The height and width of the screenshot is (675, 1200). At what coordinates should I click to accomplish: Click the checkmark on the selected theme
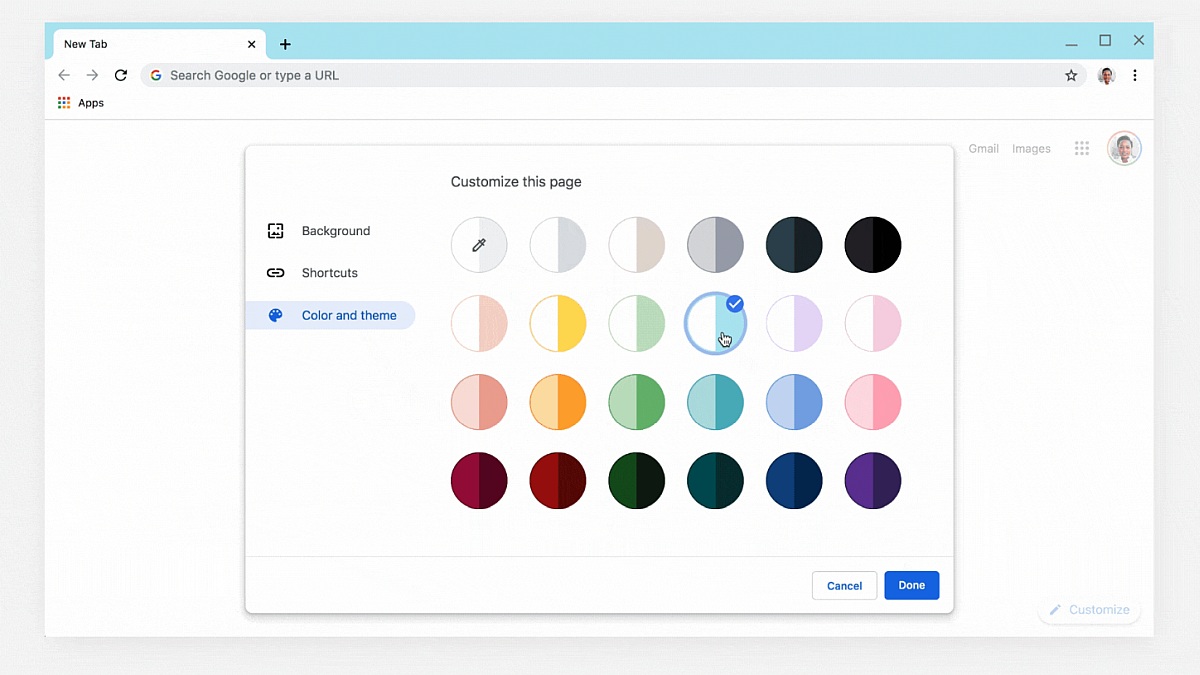pyautogui.click(x=735, y=303)
